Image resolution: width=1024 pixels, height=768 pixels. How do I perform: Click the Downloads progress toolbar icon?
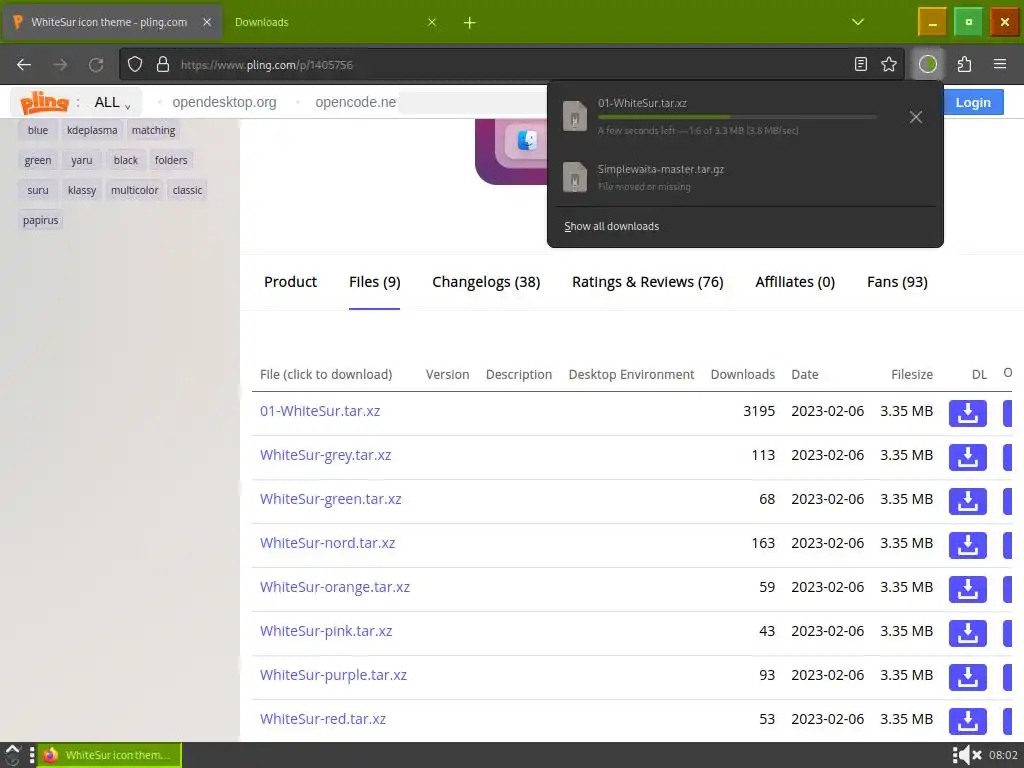927,64
